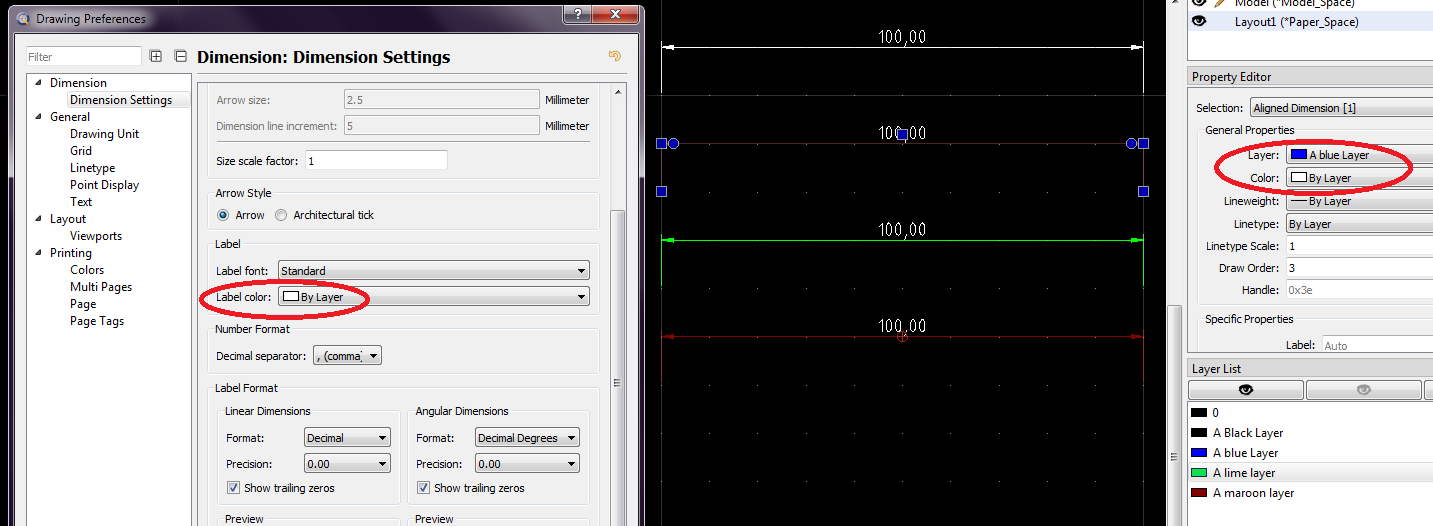
Task: Toggle visibility eye for Layout1 Paper_Space
Action: (x=1199, y=21)
